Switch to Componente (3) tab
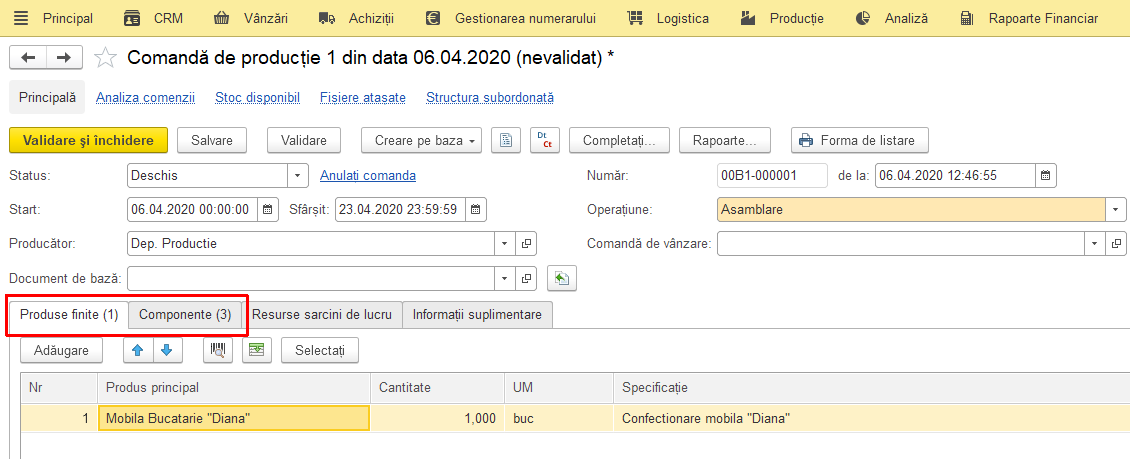 (x=185, y=315)
